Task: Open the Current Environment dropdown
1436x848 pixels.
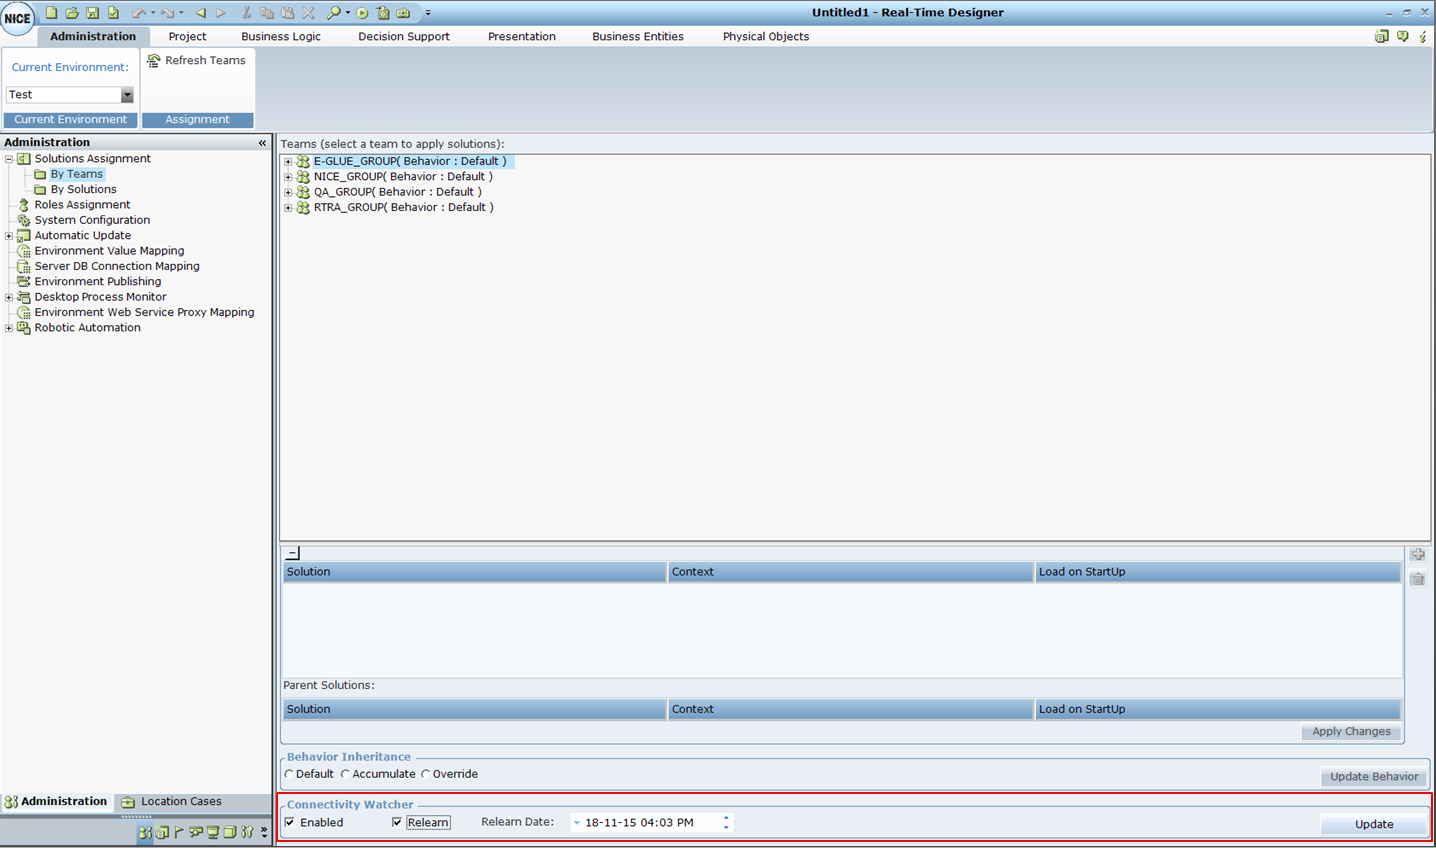Action: click(x=126, y=95)
